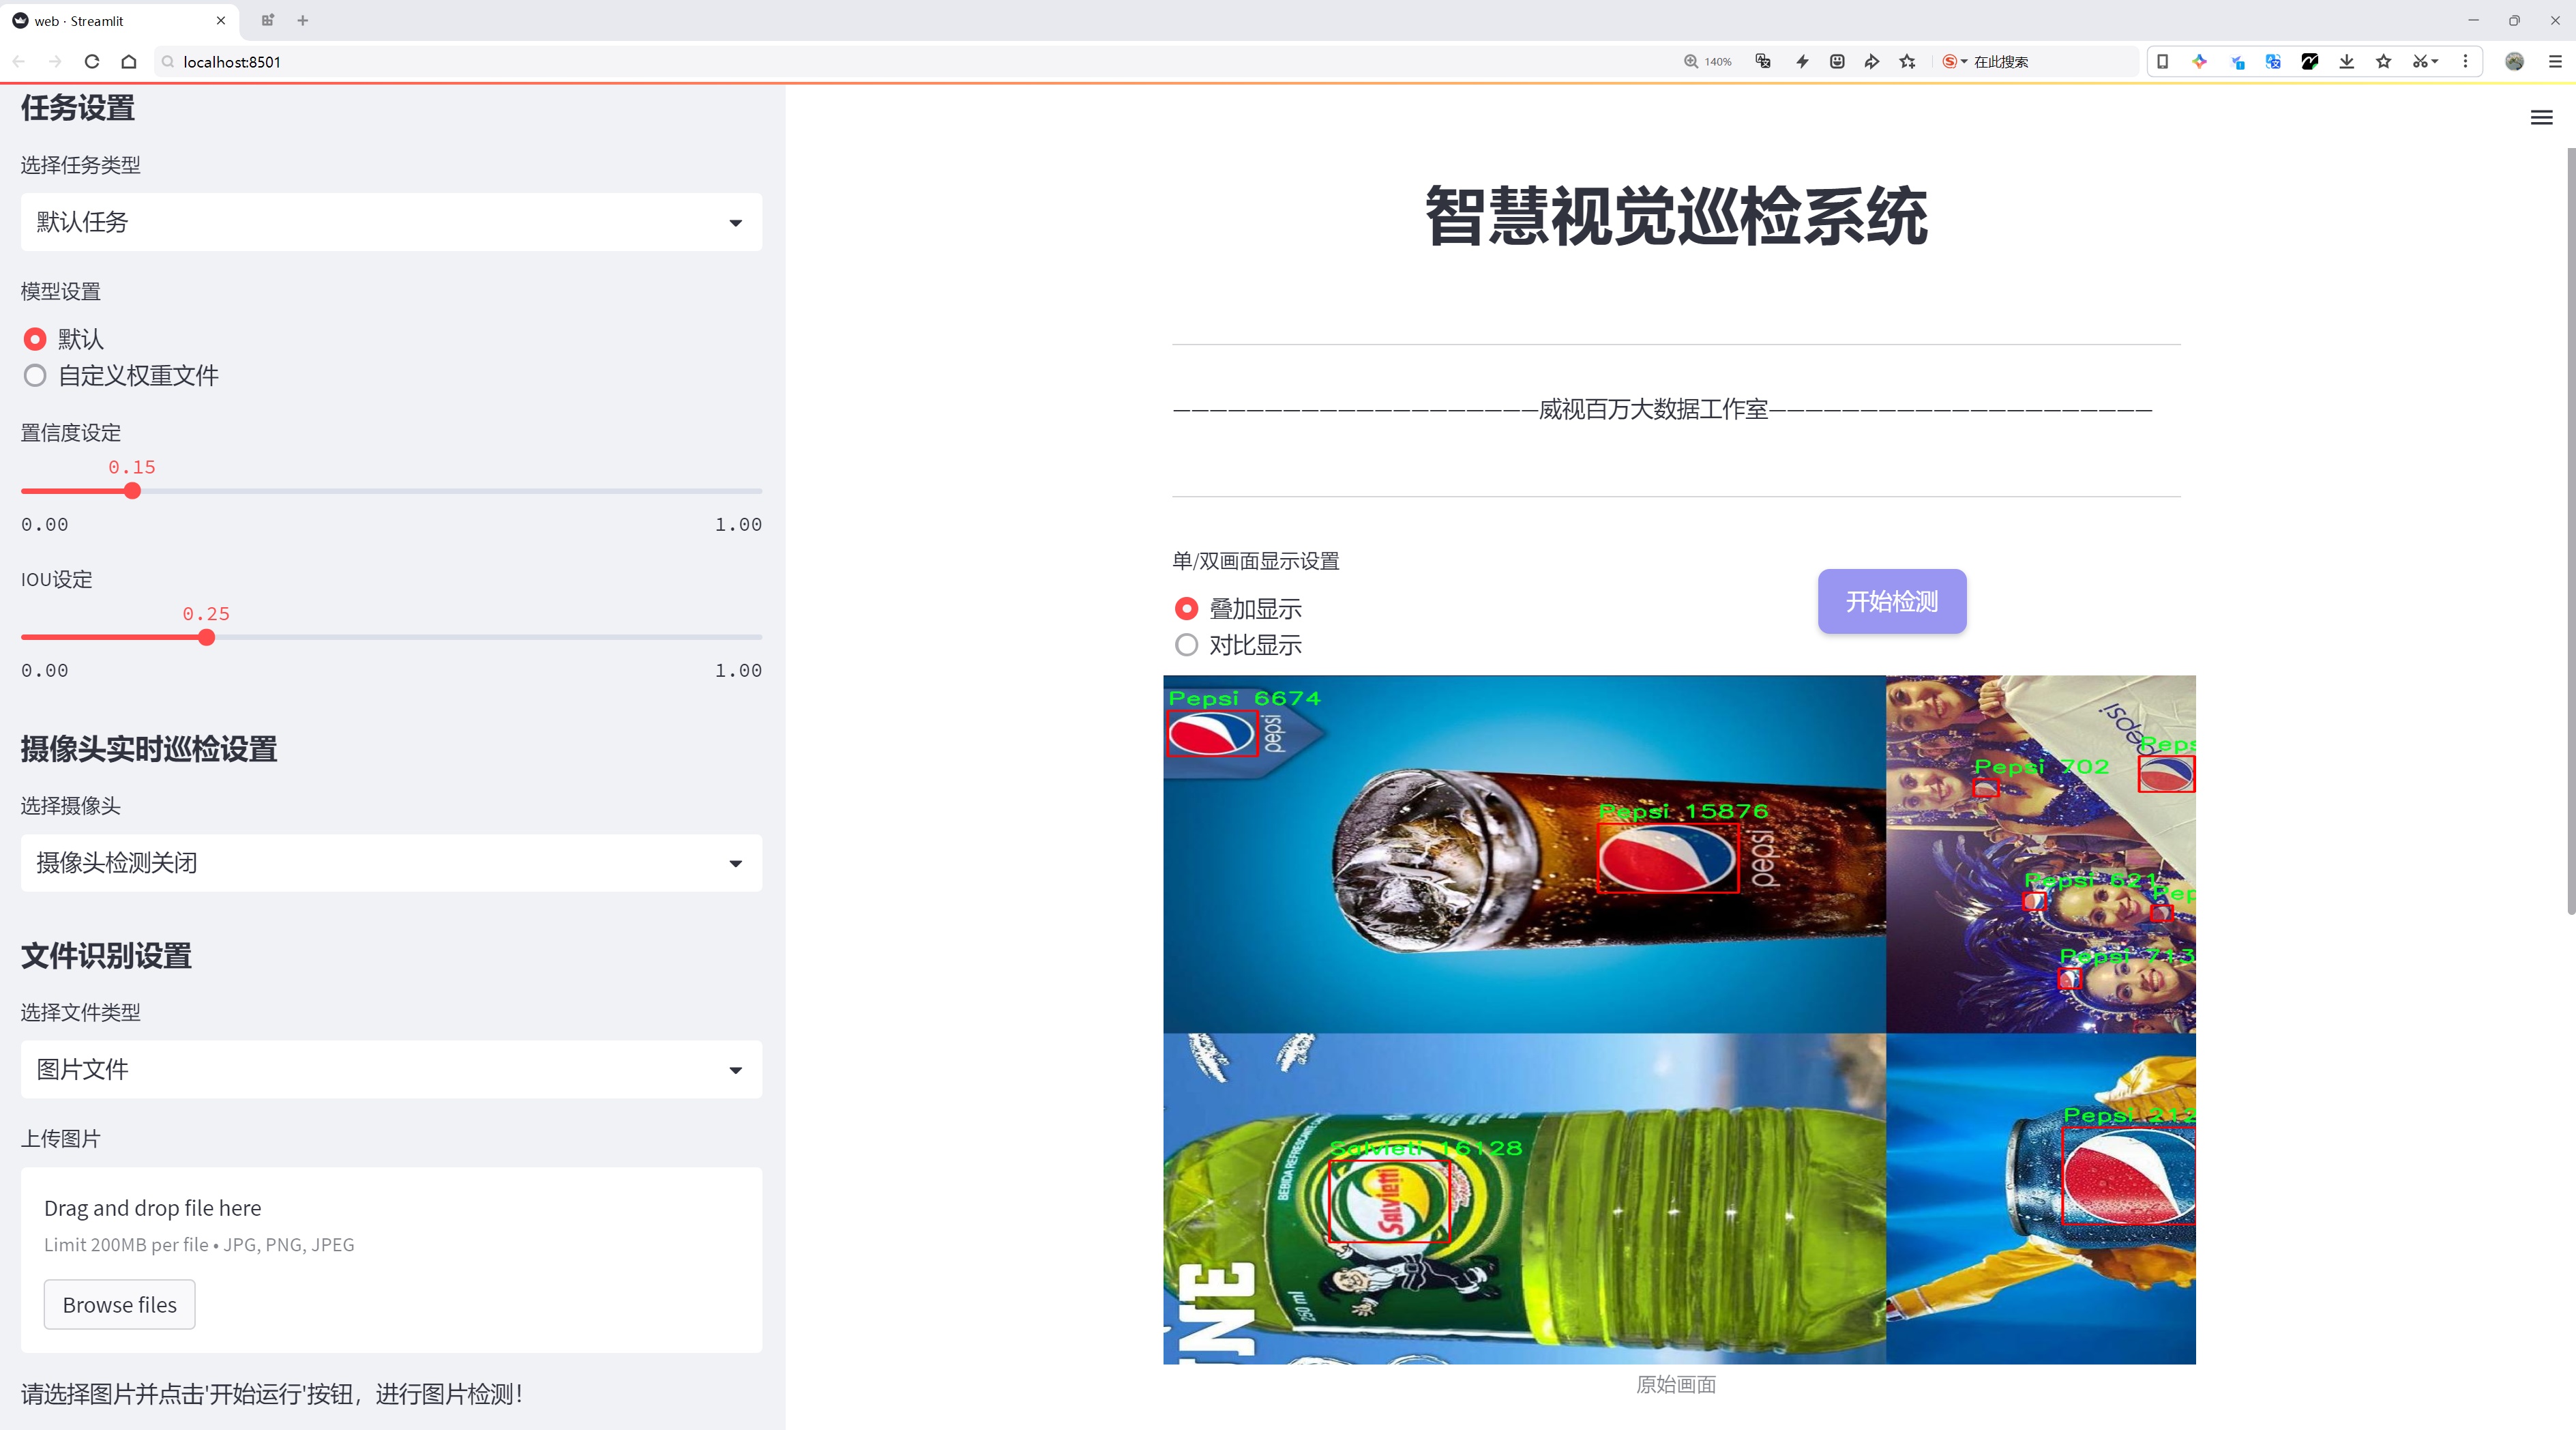
Task: Open the bookmarks star icon
Action: click(x=2384, y=62)
